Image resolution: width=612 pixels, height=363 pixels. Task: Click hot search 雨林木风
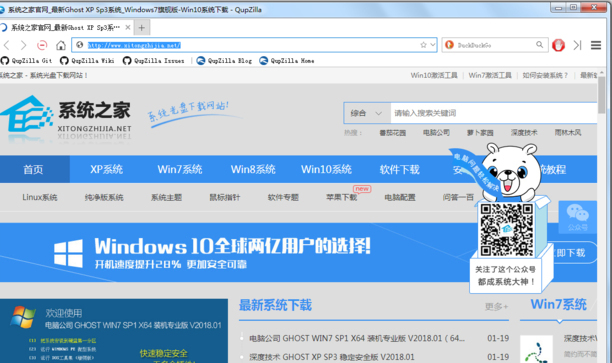click(x=568, y=133)
